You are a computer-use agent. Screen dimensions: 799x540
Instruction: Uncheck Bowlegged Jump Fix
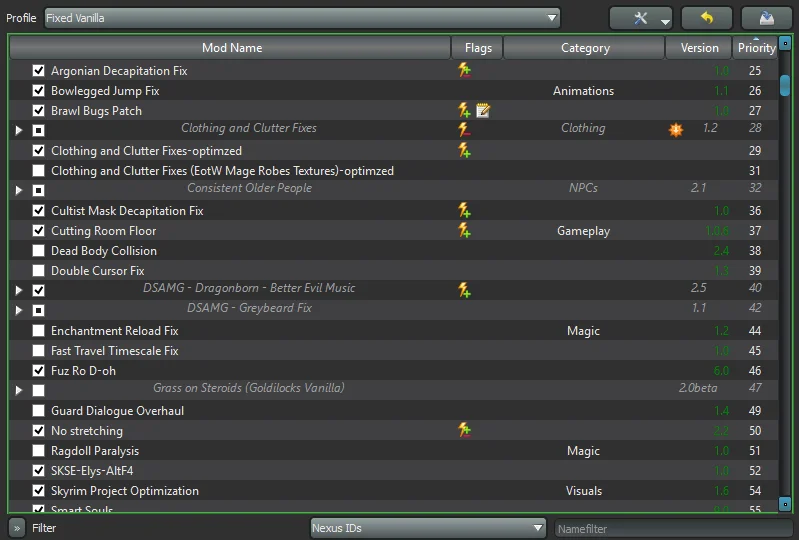coord(38,90)
